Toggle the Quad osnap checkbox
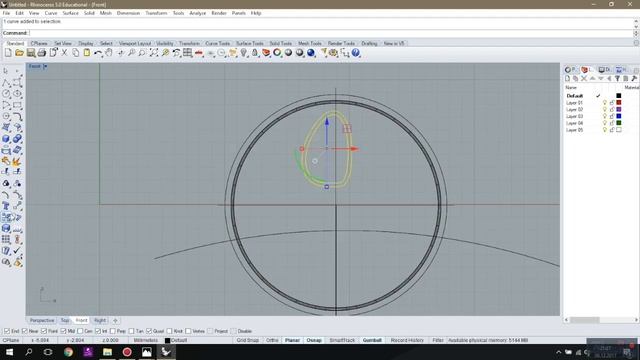Image resolution: width=640 pixels, height=360 pixels. click(x=149, y=331)
